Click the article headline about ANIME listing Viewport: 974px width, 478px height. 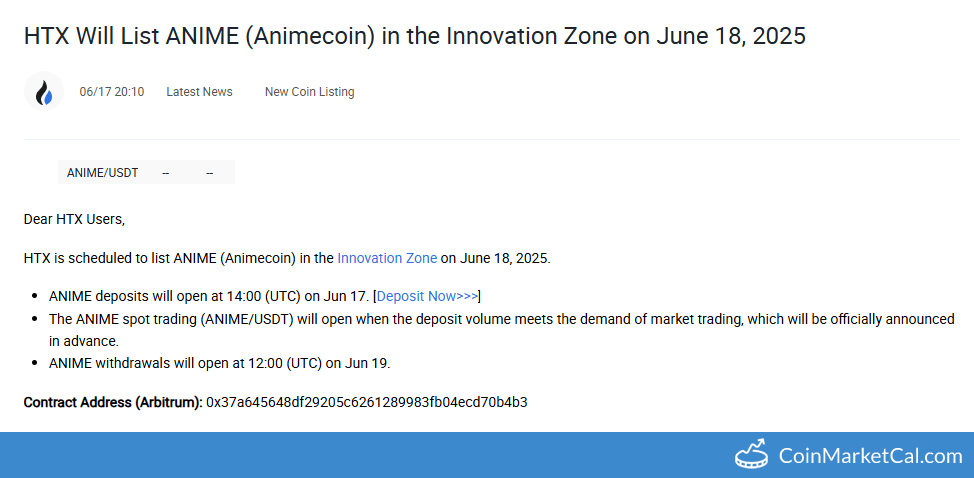(x=414, y=37)
